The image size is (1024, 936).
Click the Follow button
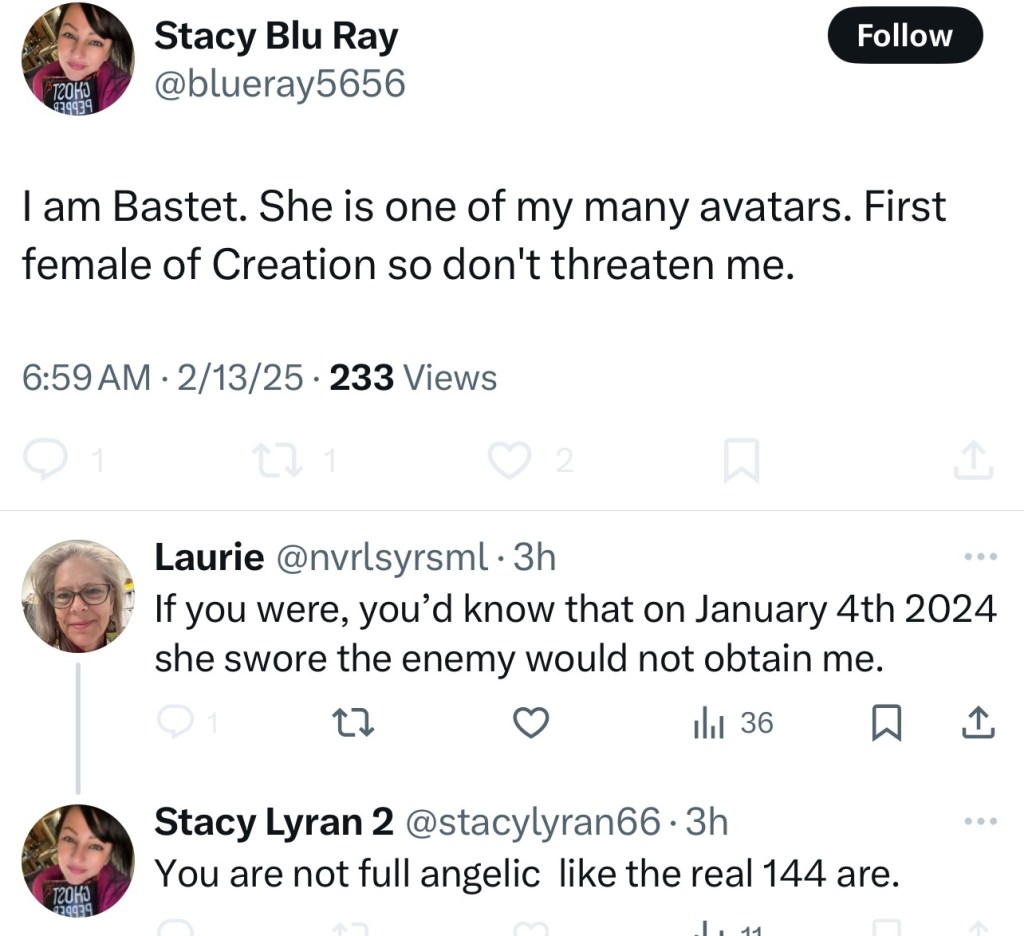click(x=905, y=36)
